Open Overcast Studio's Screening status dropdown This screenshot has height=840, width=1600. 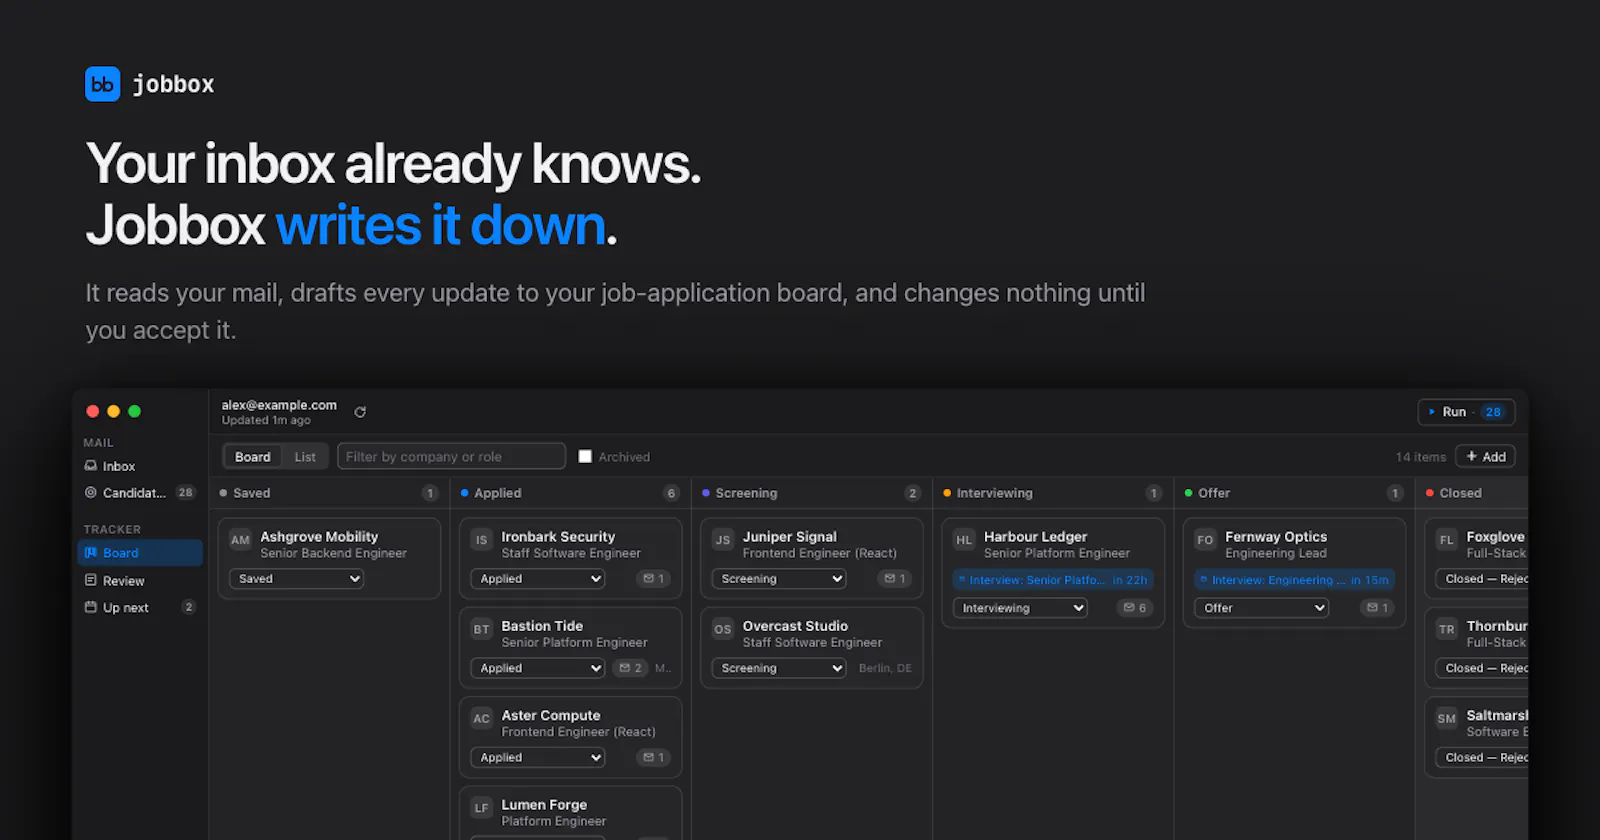coord(779,668)
